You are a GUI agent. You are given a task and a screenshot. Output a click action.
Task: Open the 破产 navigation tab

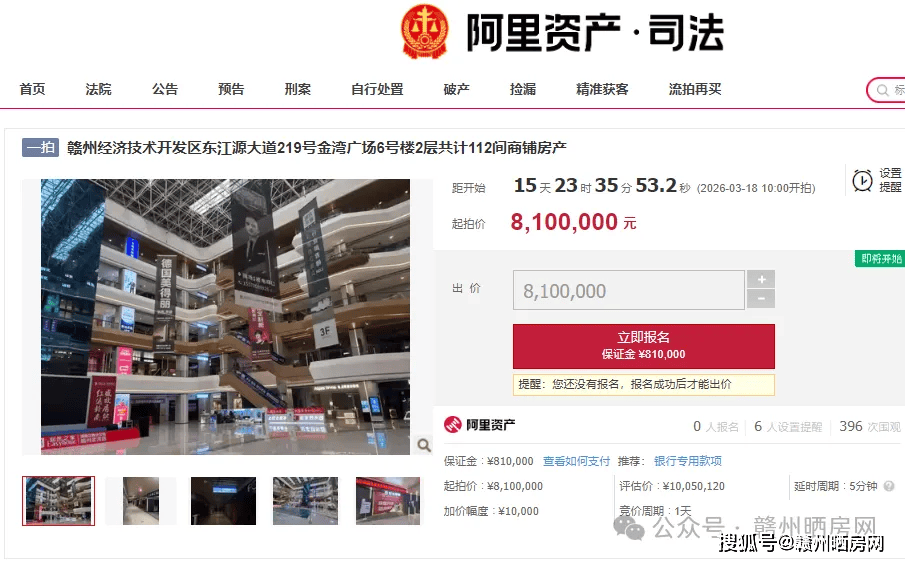[x=457, y=89]
